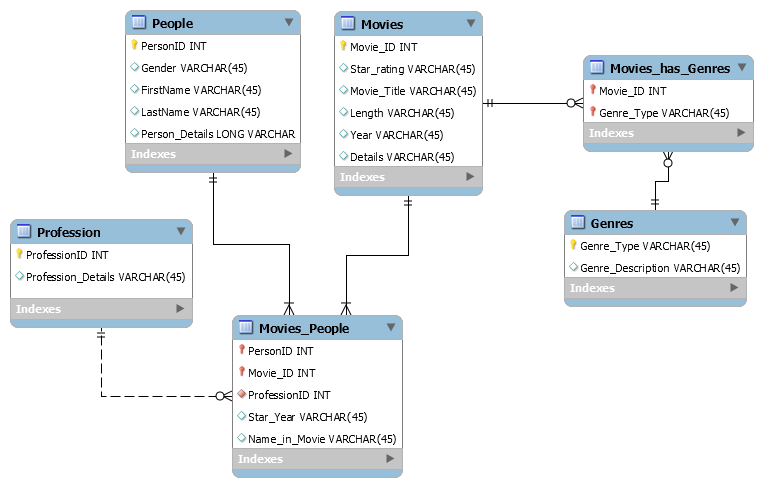The image size is (763, 487).
Task: Click the Genres table icon
Action: [578, 222]
